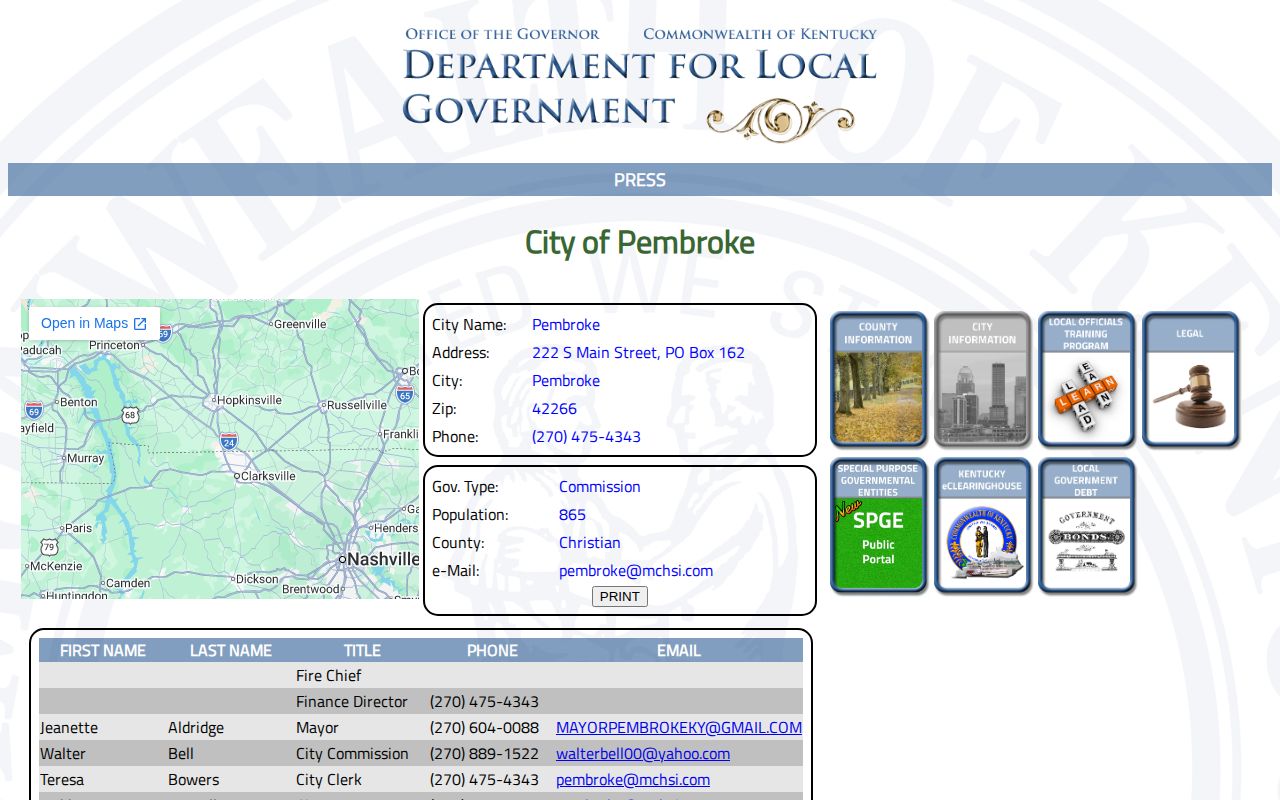The width and height of the screenshot is (1280, 800).
Task: Open the Local Officials Training Program tile
Action: [x=1086, y=379]
